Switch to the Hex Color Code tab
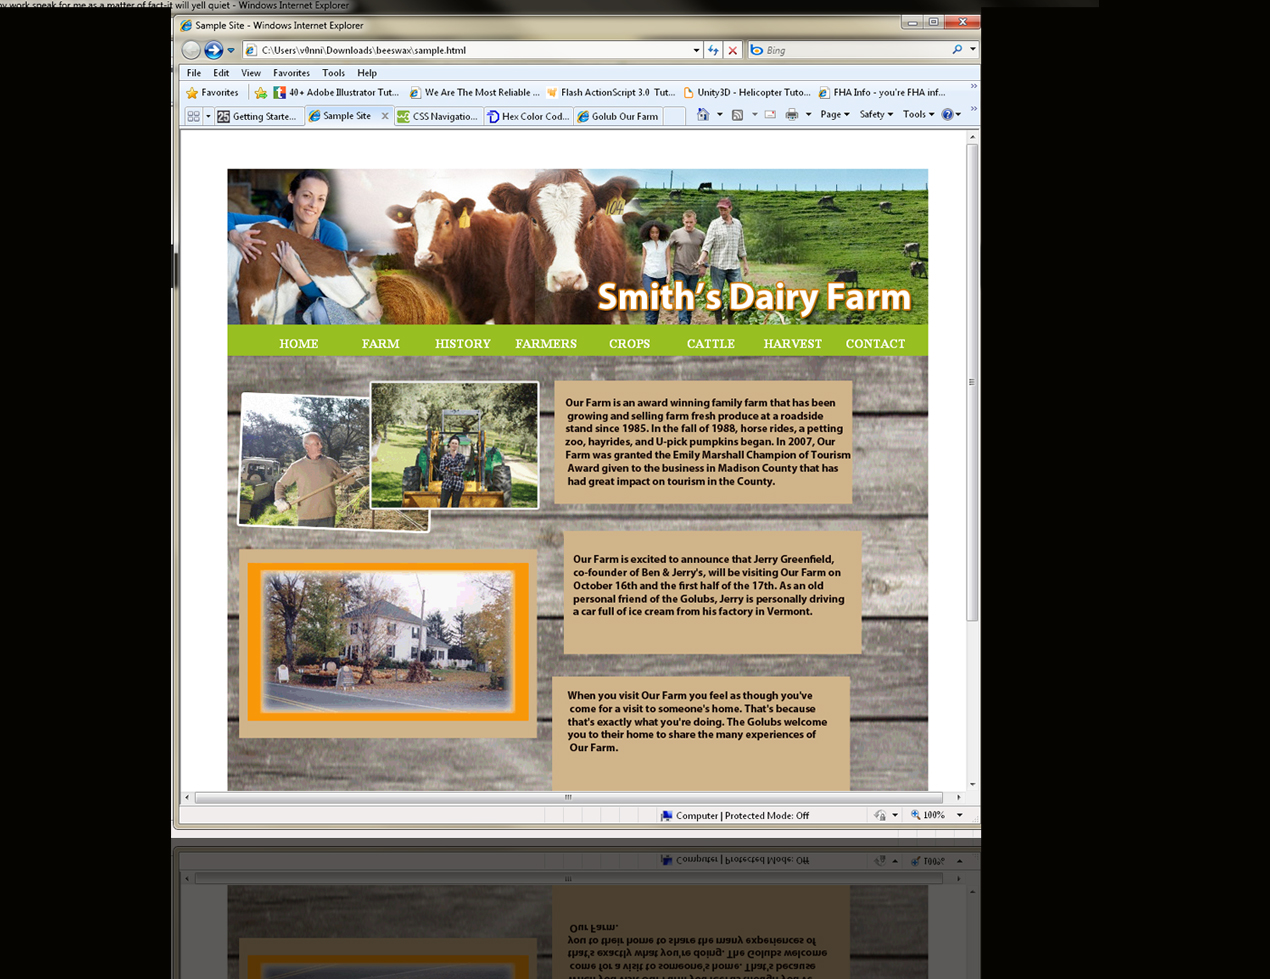The image size is (1270, 979). (x=527, y=116)
